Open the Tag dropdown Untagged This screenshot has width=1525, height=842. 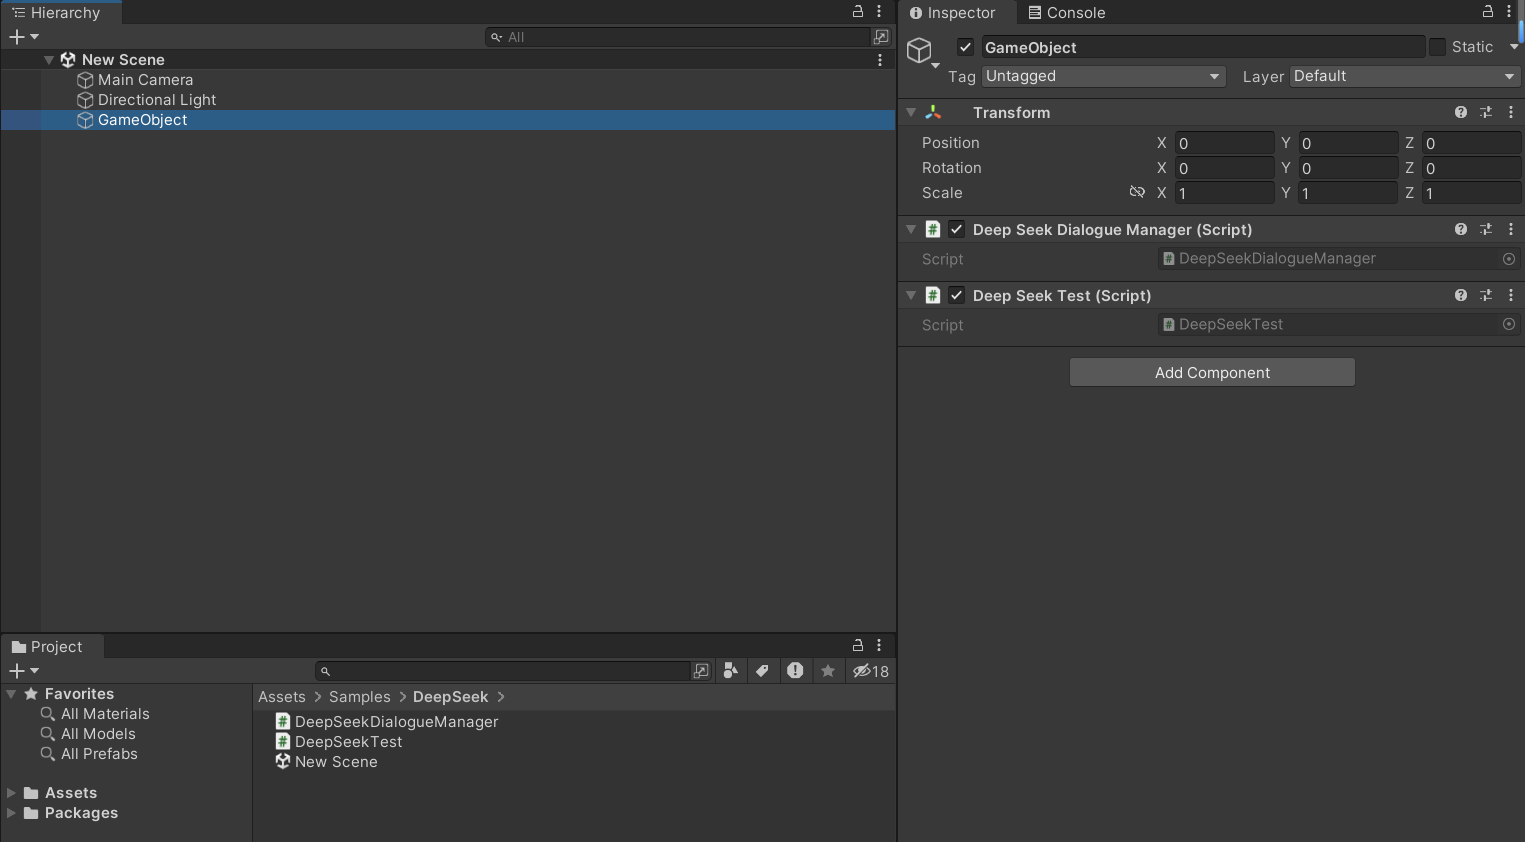click(x=1103, y=76)
